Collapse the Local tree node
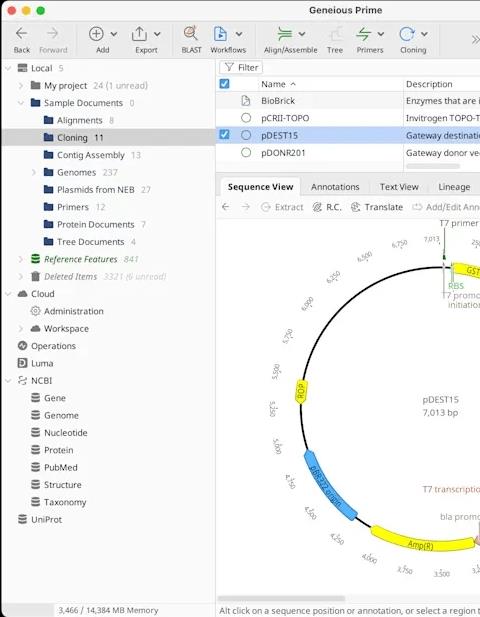This screenshot has height=617, width=480. pos(8,68)
